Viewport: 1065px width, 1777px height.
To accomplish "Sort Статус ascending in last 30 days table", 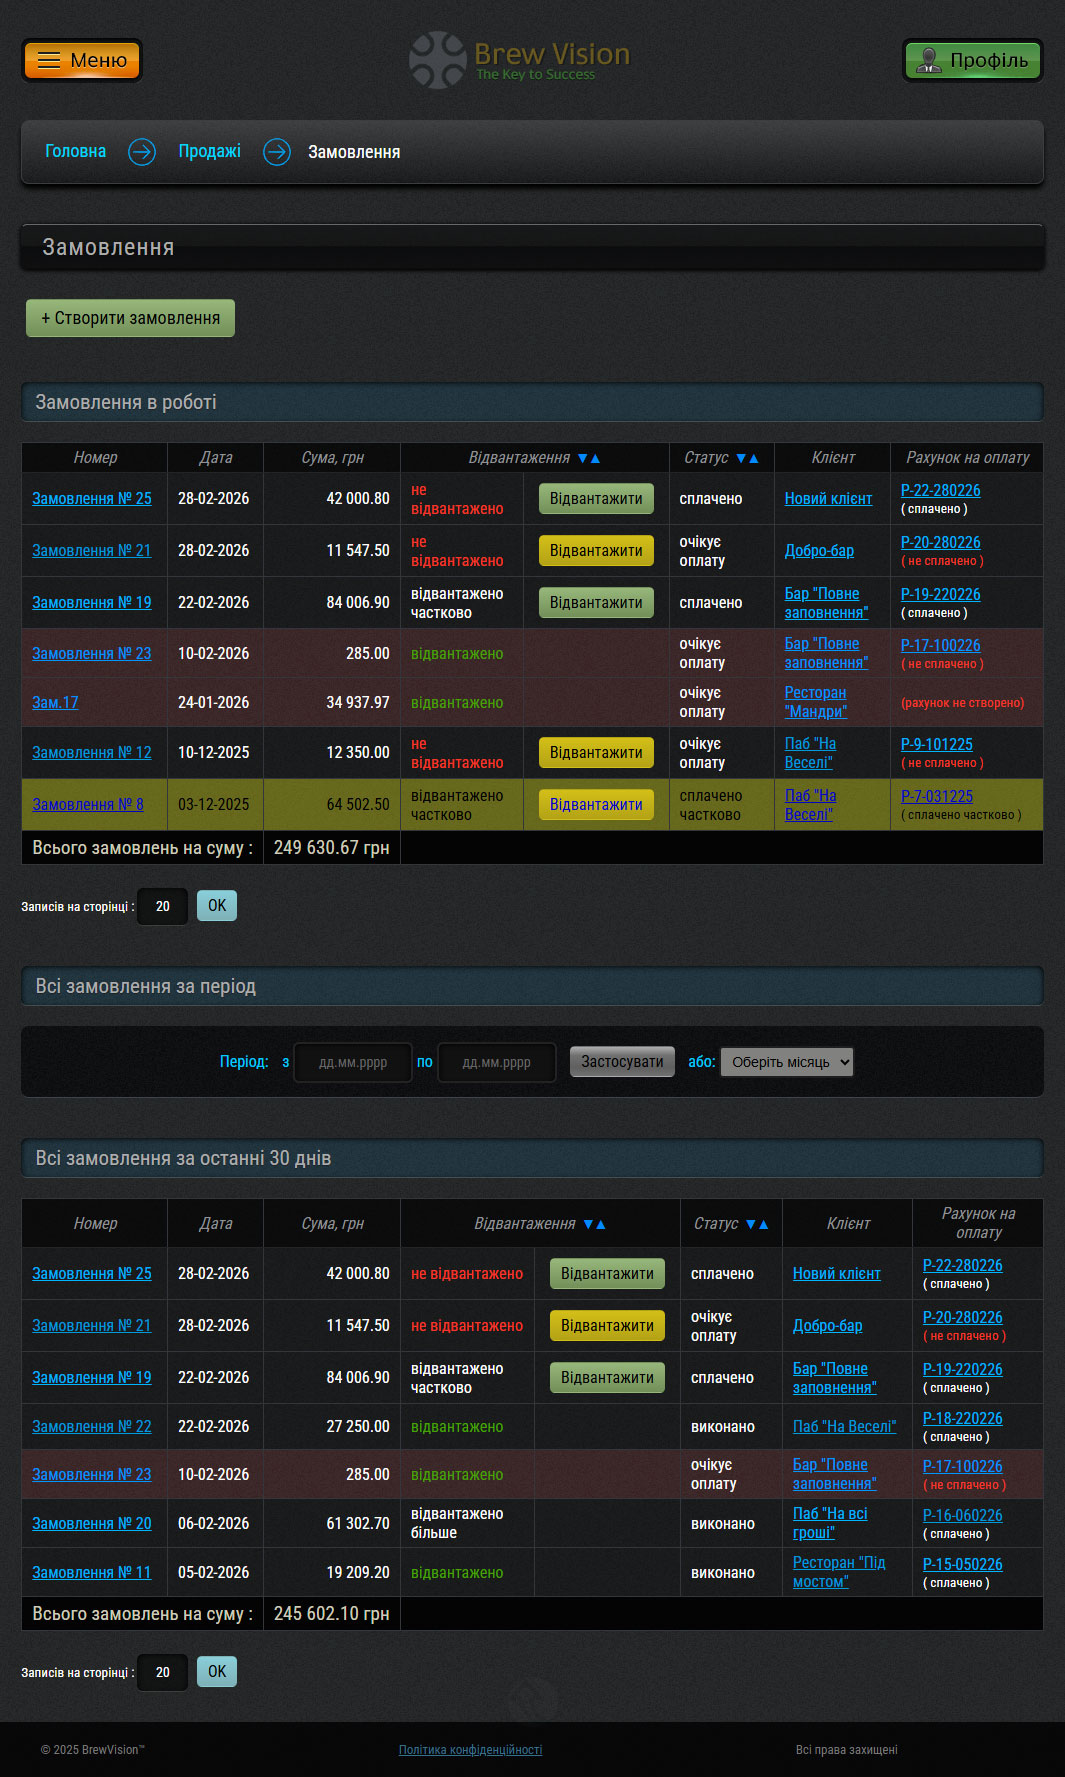I will (x=764, y=1224).
